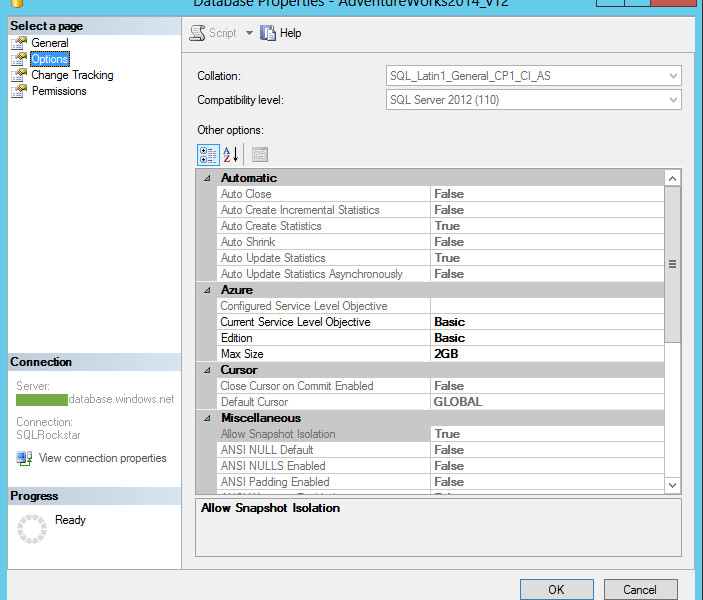Viewport: 703px width, 600px height.
Task: Select Auto Create Incremental Statistics row
Action: [440, 210]
